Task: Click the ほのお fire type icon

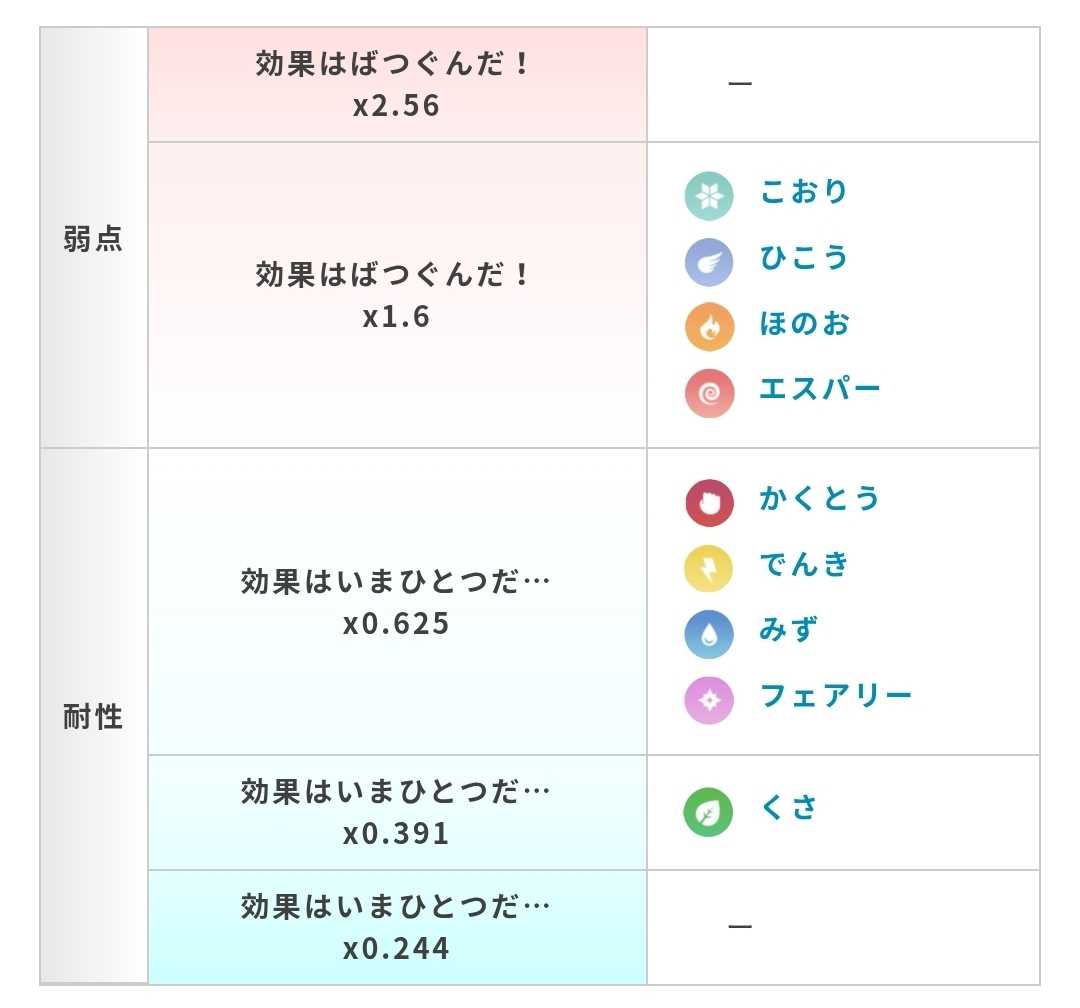Action: (x=709, y=327)
